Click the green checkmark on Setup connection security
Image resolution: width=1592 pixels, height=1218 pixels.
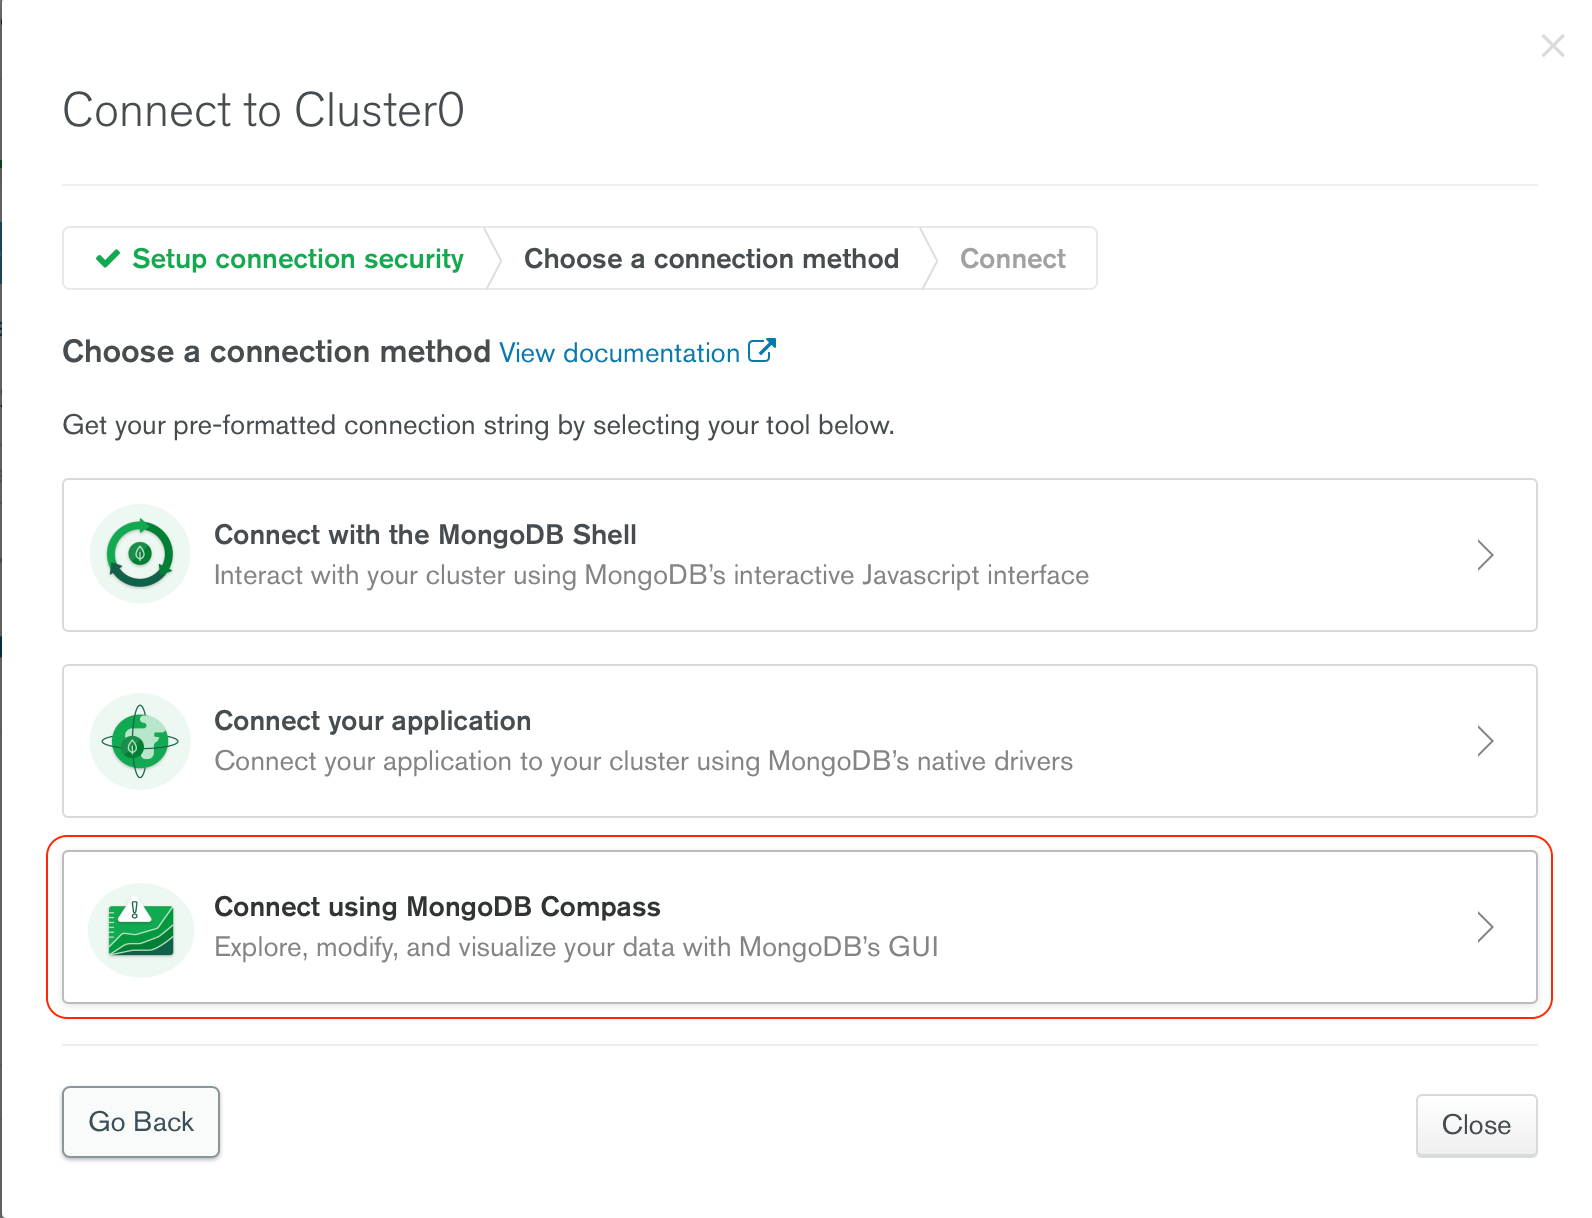coord(107,258)
